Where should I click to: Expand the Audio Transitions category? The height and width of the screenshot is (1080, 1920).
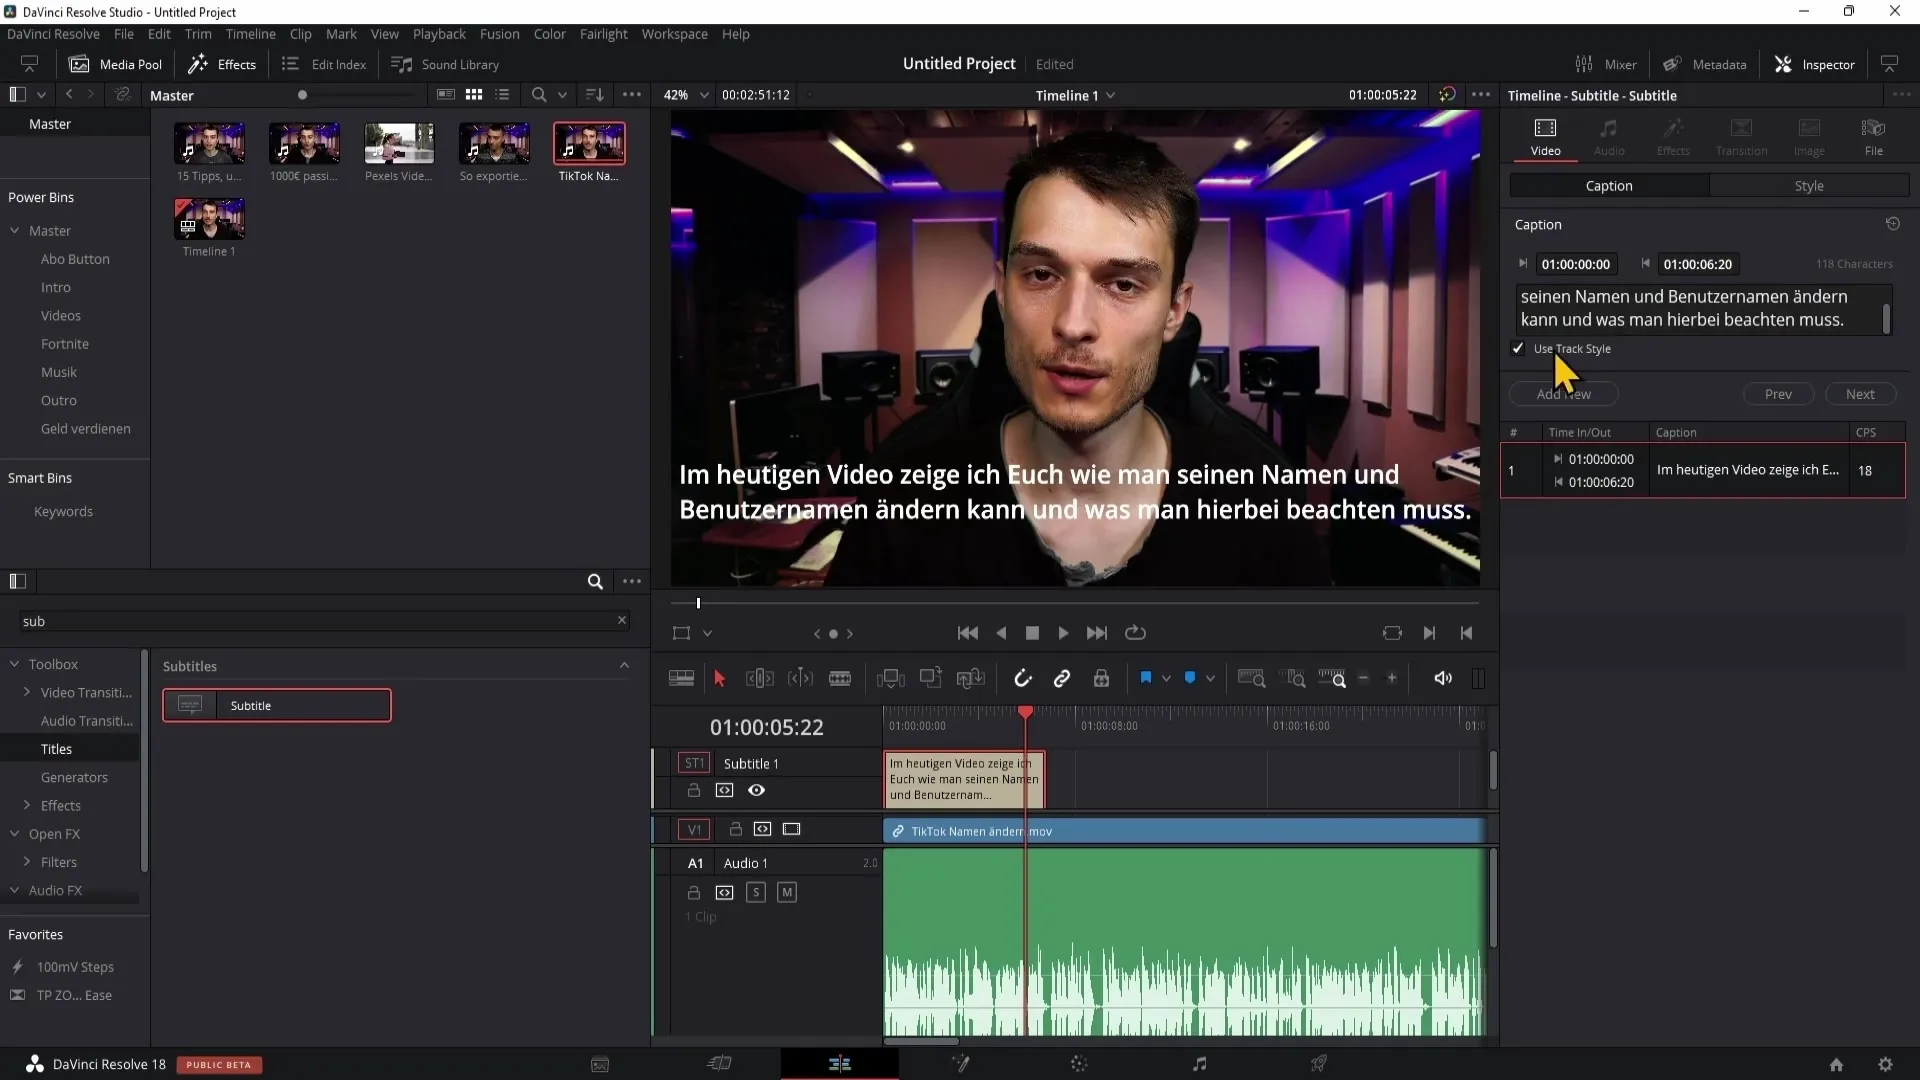(86, 720)
